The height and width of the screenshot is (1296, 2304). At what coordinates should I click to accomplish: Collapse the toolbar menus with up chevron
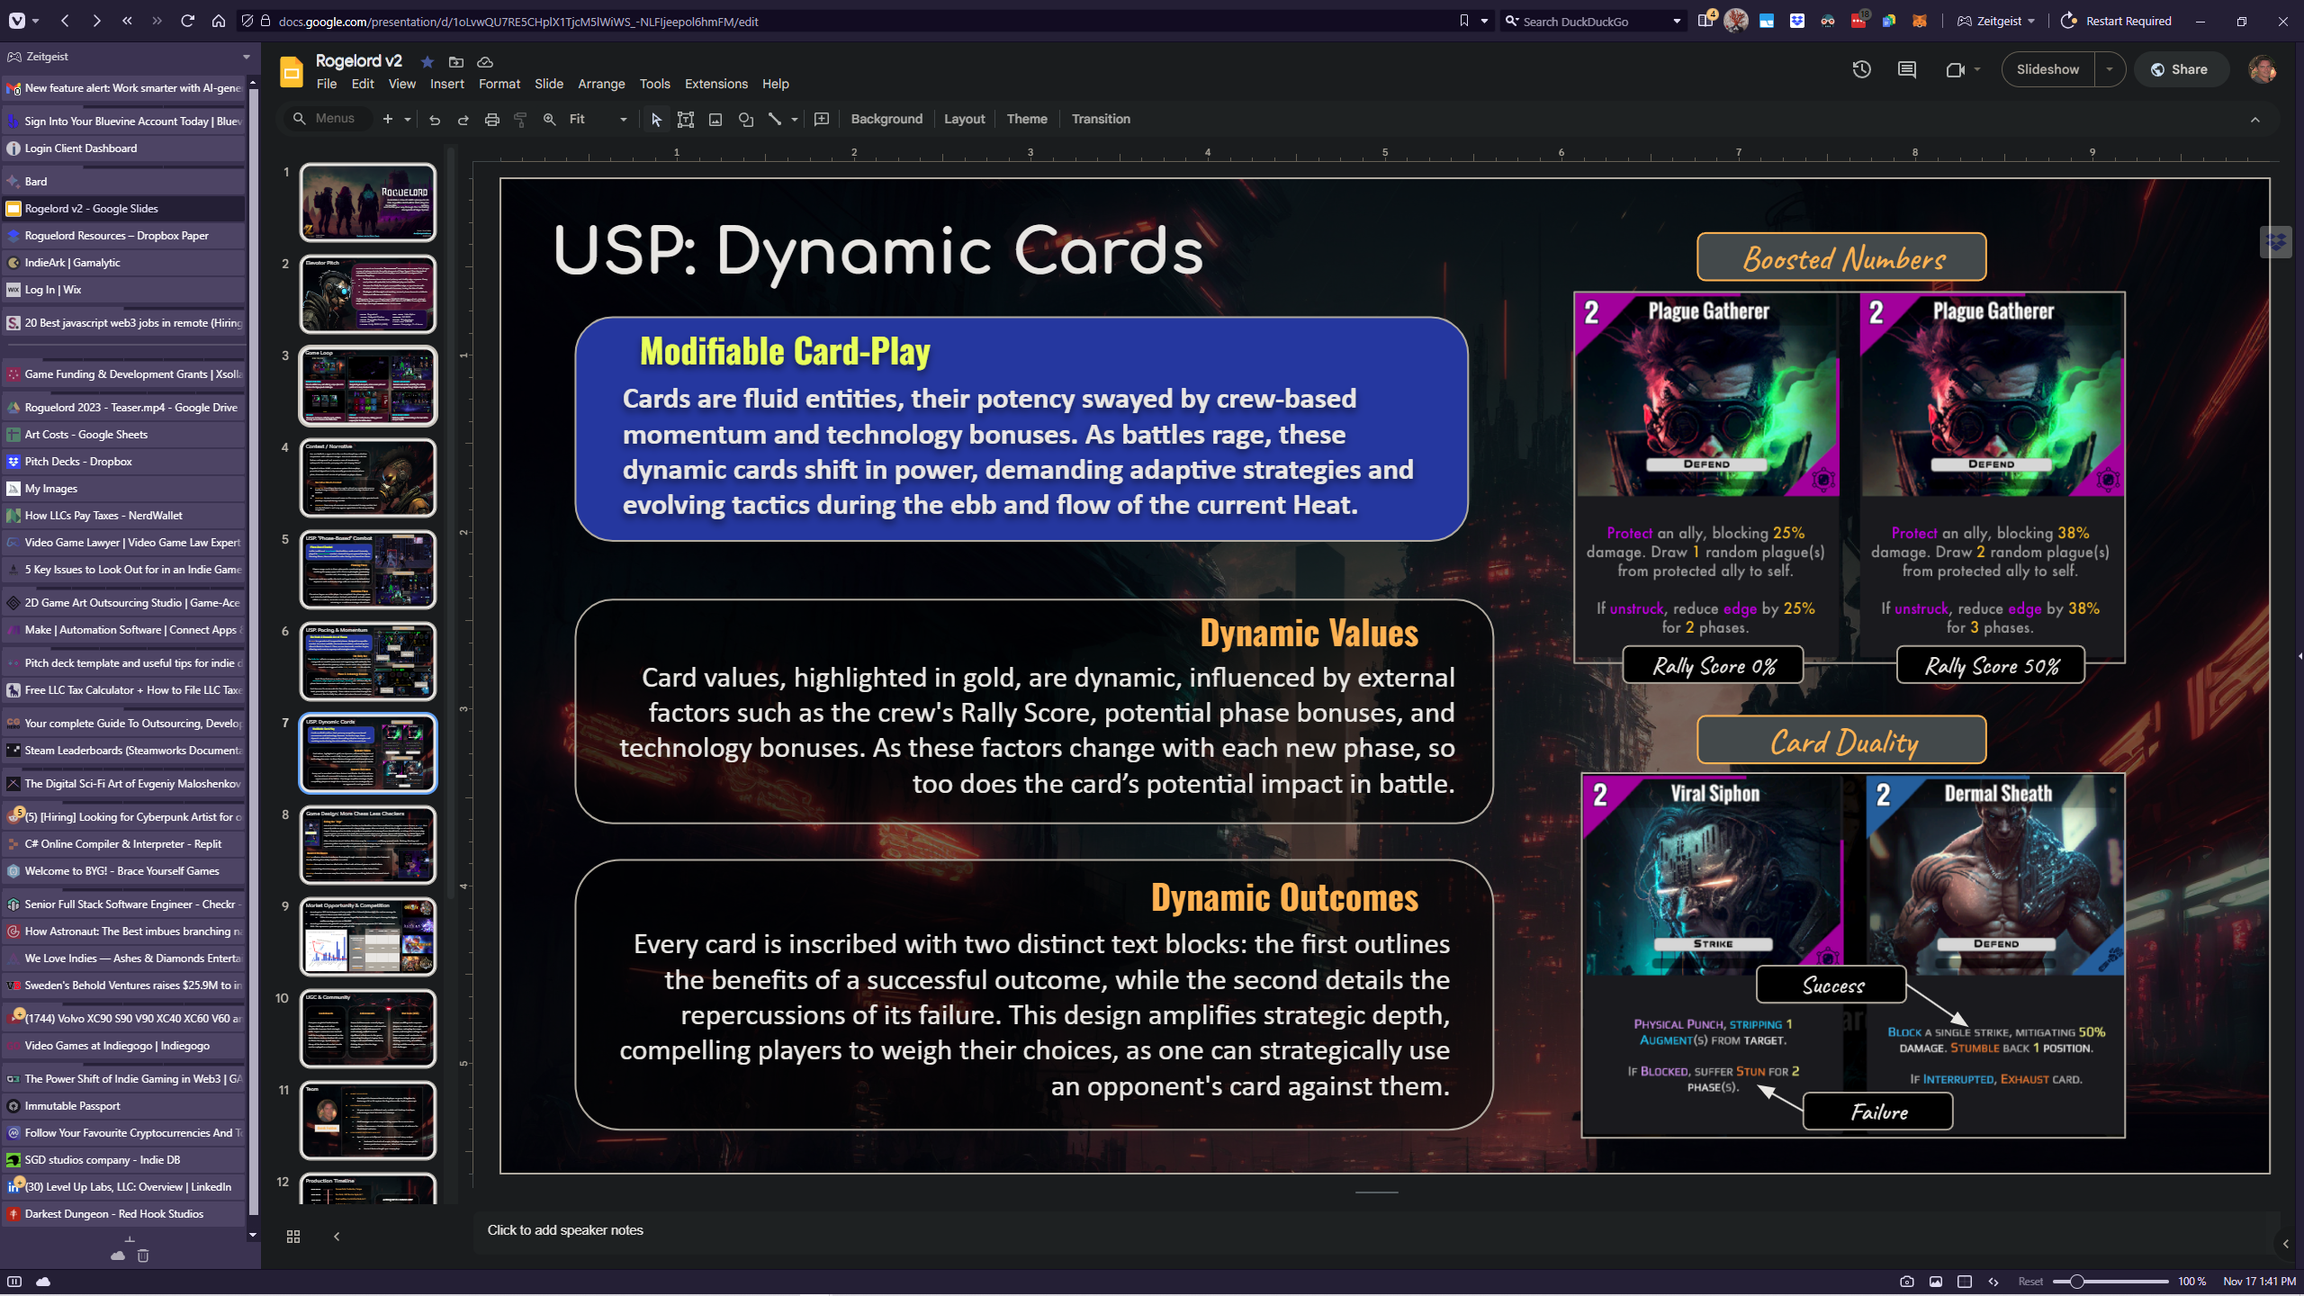(2255, 119)
